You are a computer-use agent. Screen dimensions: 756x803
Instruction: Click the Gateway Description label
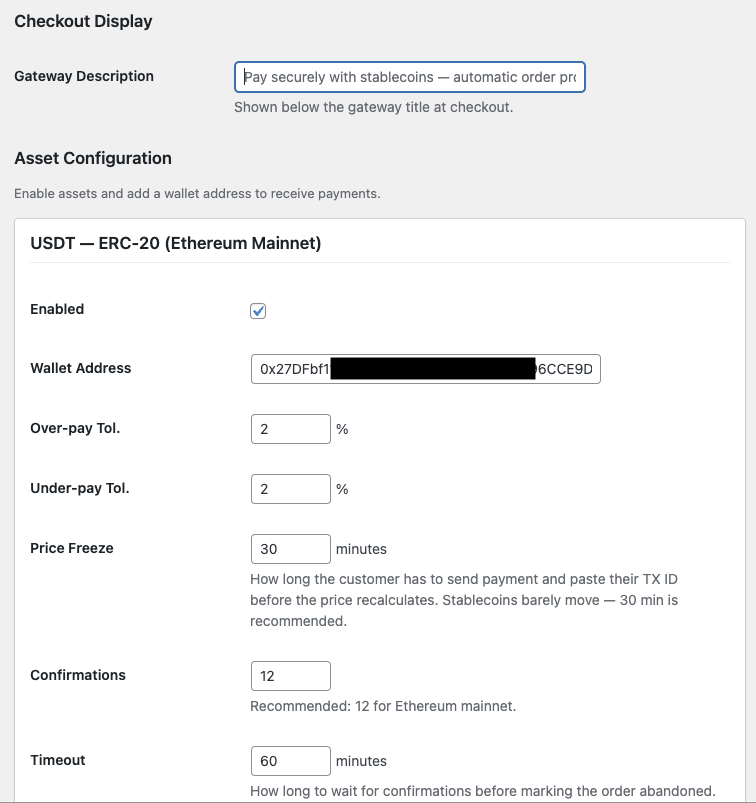coord(84,76)
